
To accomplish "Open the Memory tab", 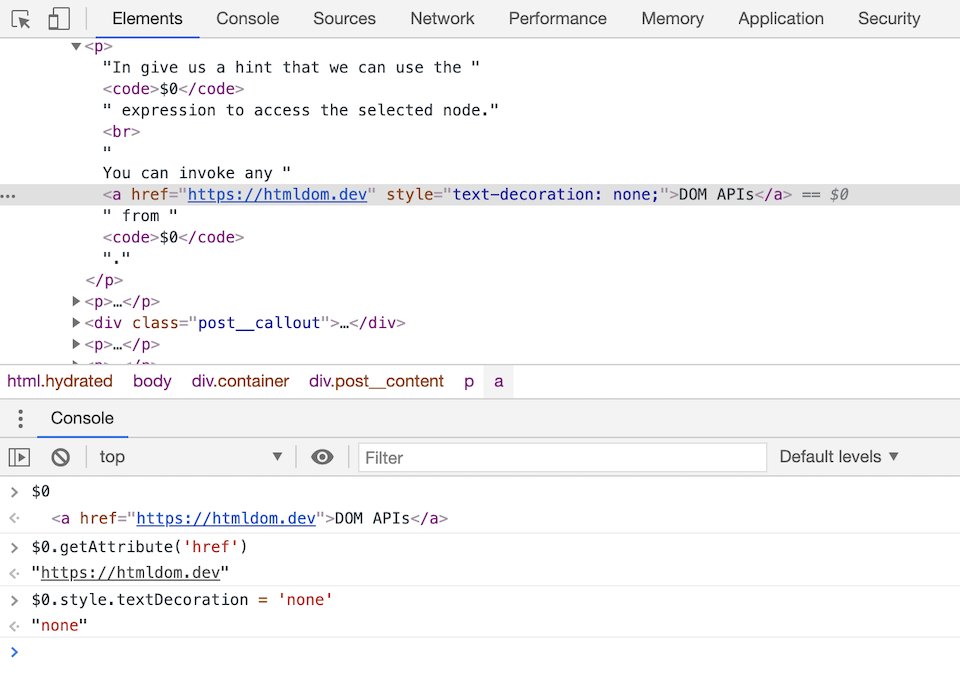I will point(672,19).
